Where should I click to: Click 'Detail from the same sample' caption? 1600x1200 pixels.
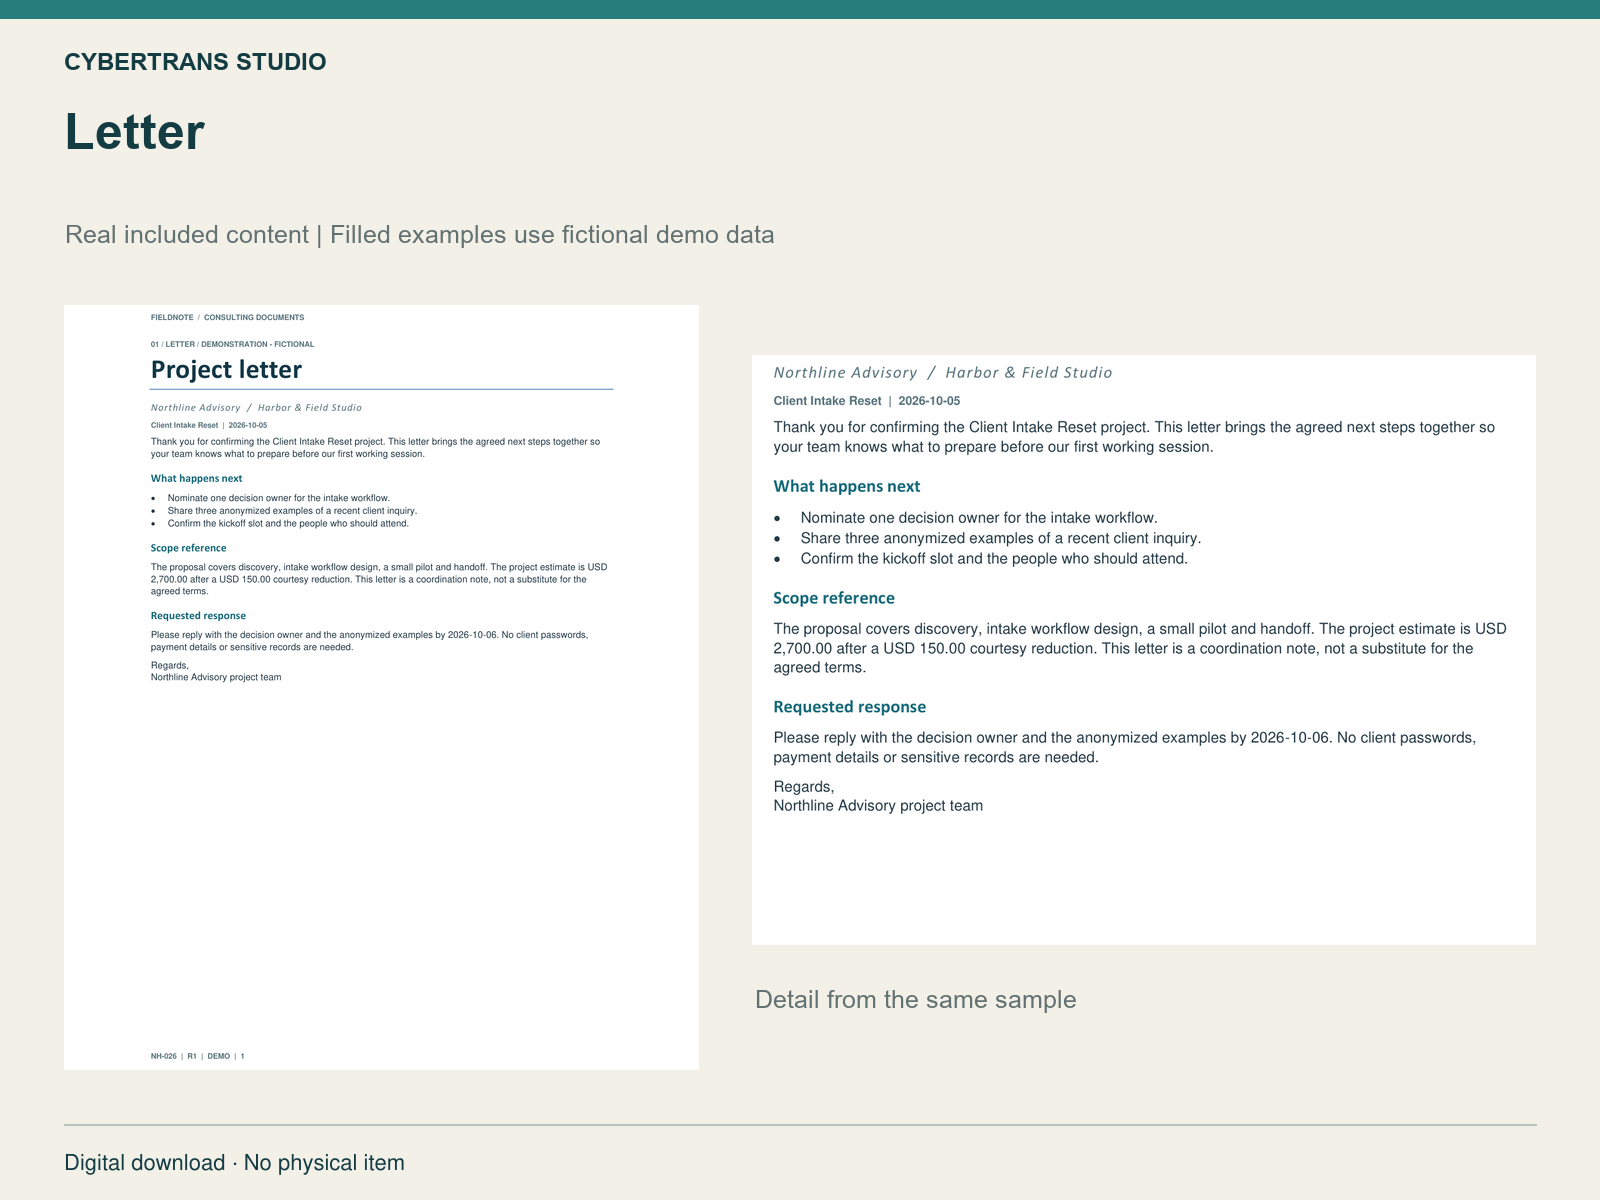[916, 1000]
